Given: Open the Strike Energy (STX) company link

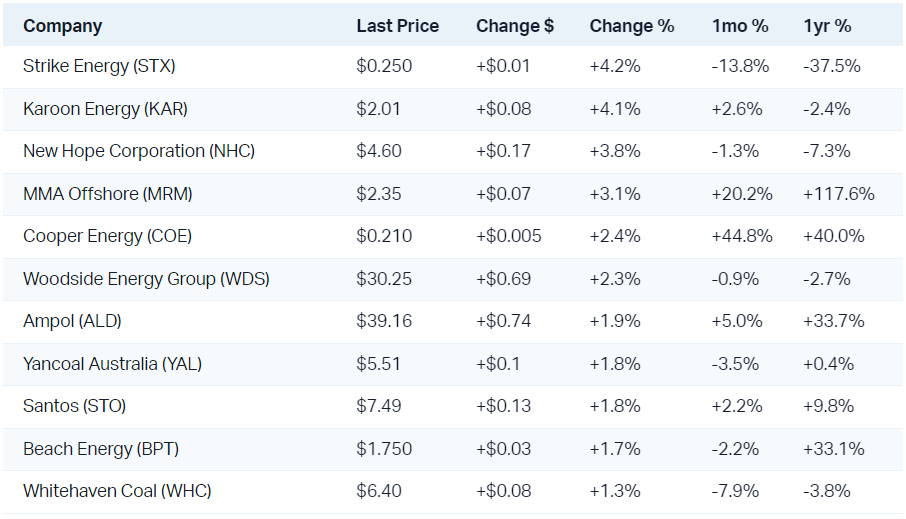Looking at the screenshot, I should tap(99, 67).
